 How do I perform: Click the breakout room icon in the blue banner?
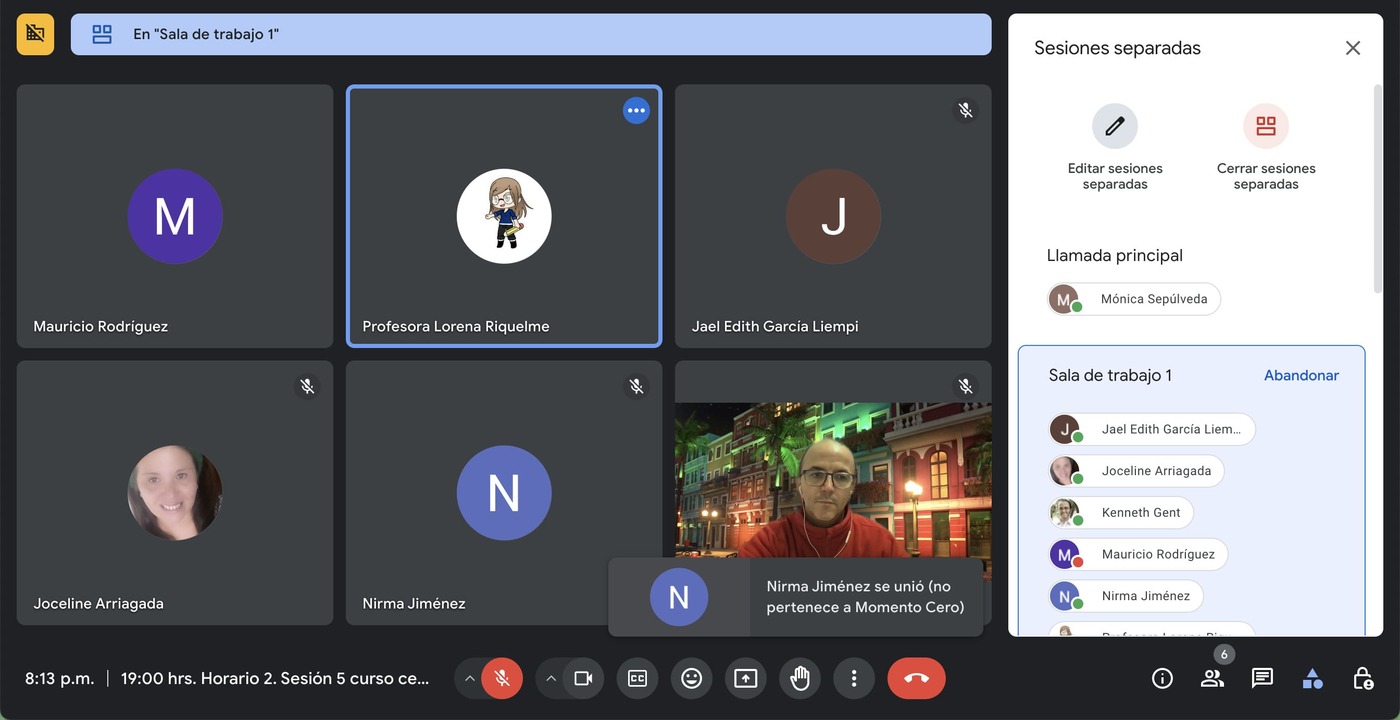point(102,34)
